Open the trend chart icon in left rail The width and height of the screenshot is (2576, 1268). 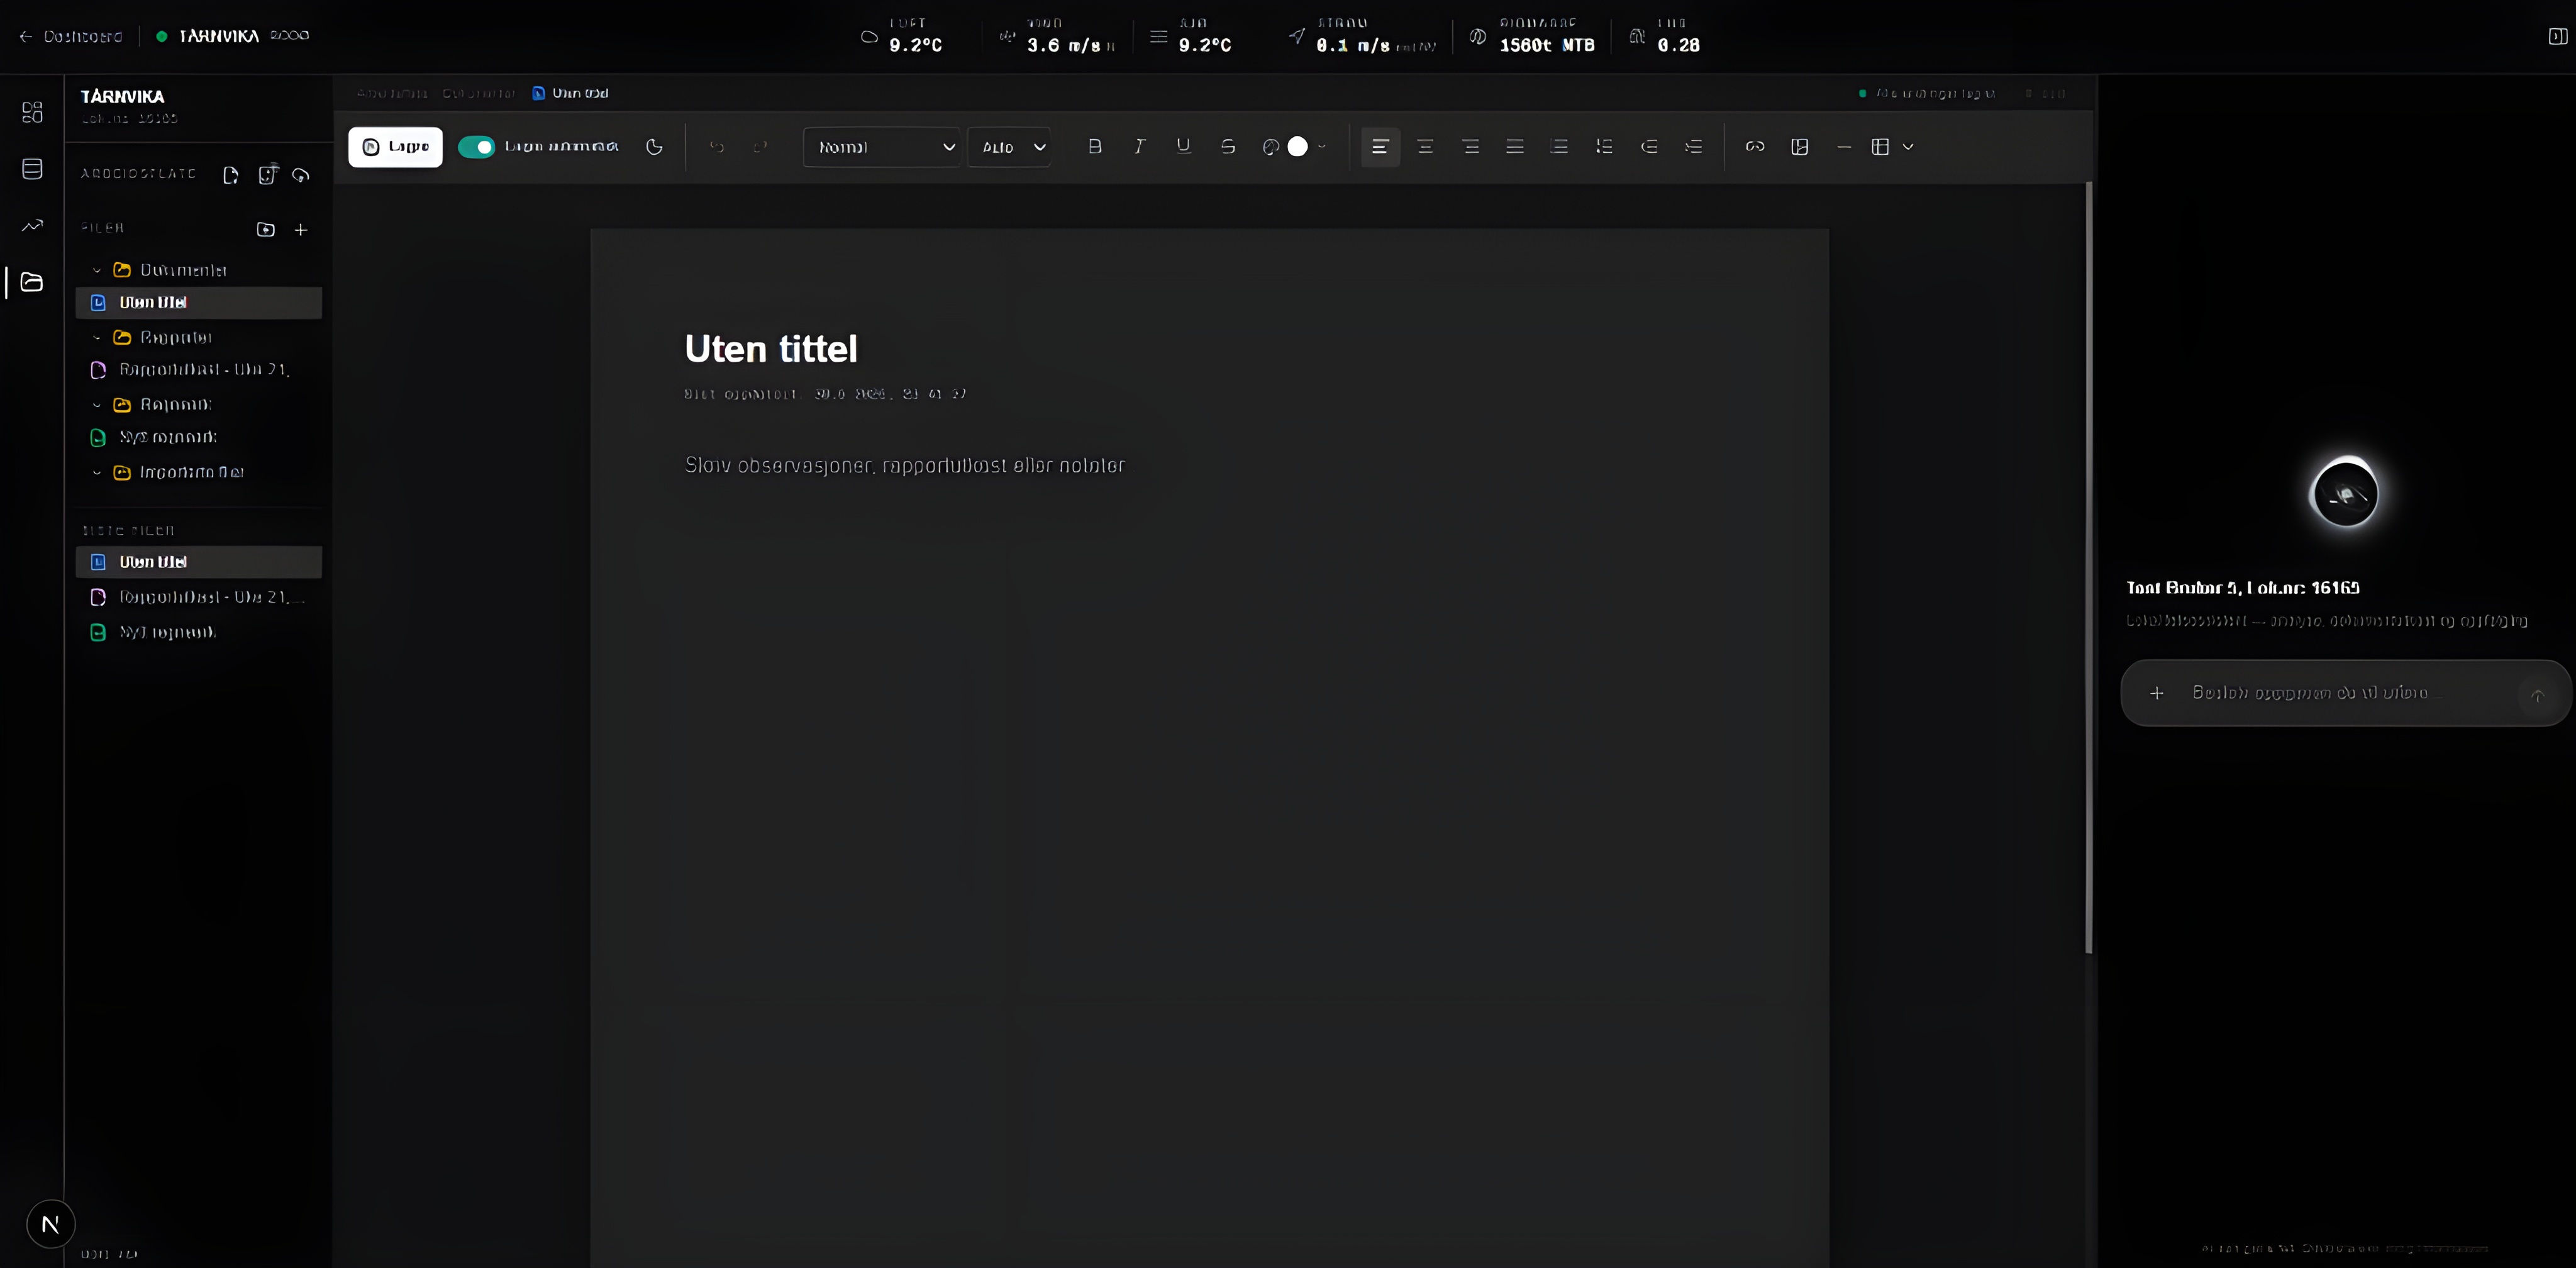click(32, 225)
